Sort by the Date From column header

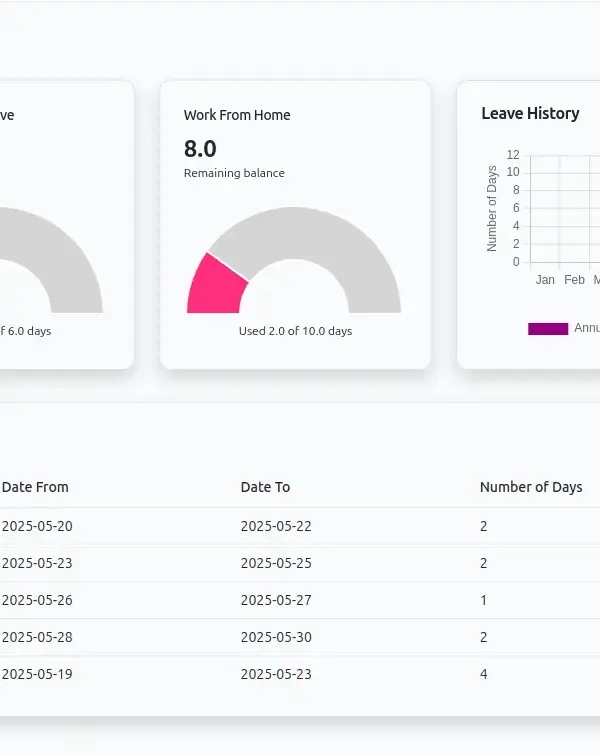coord(35,487)
